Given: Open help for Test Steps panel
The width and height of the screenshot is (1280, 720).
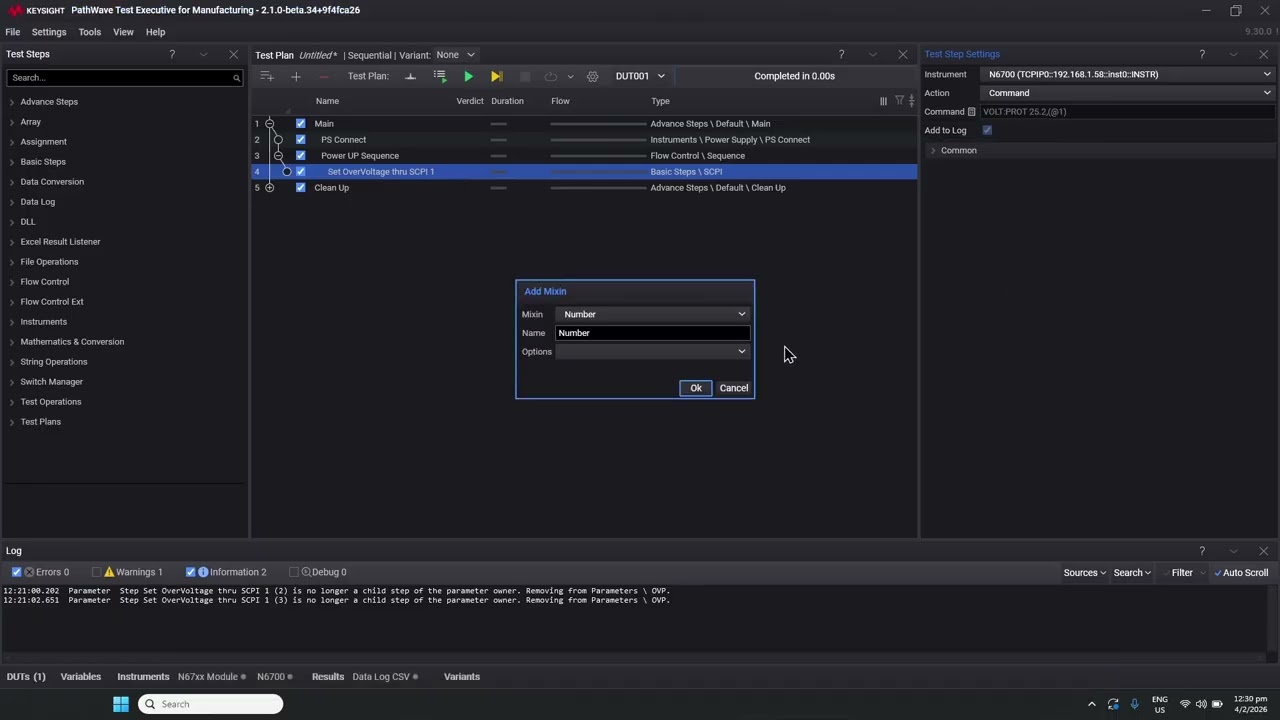Looking at the screenshot, I should coord(172,54).
